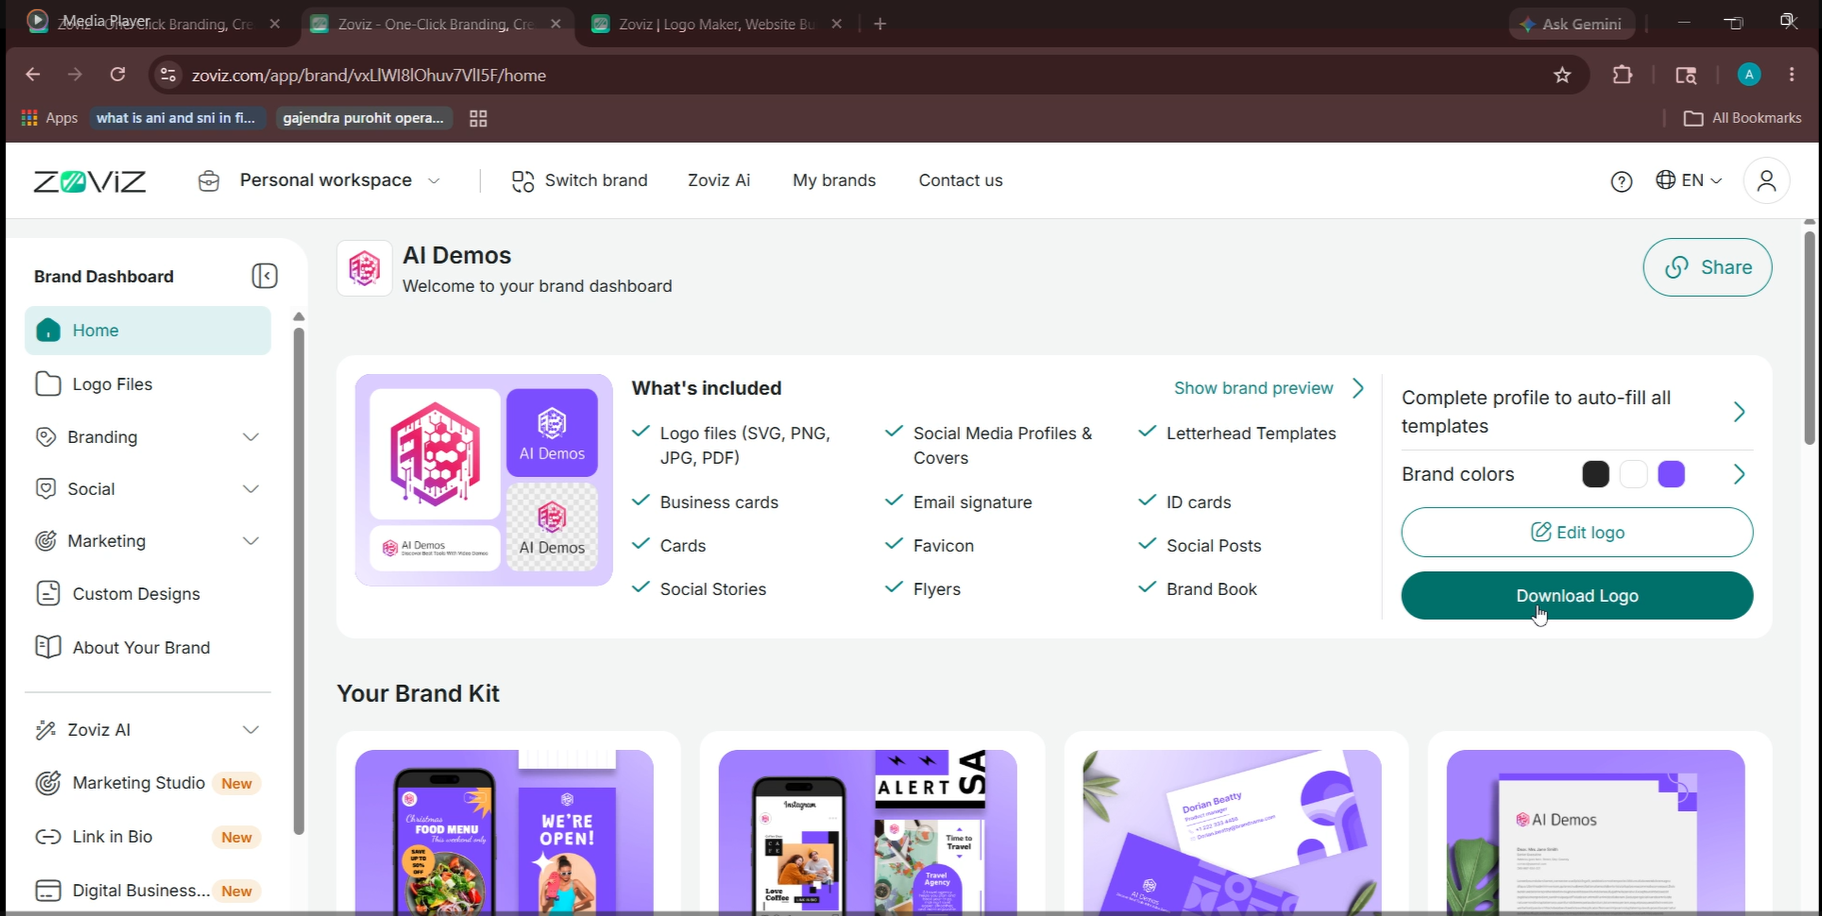Click the About Your Brand book icon
Image resolution: width=1822 pixels, height=916 pixels.
[48, 647]
